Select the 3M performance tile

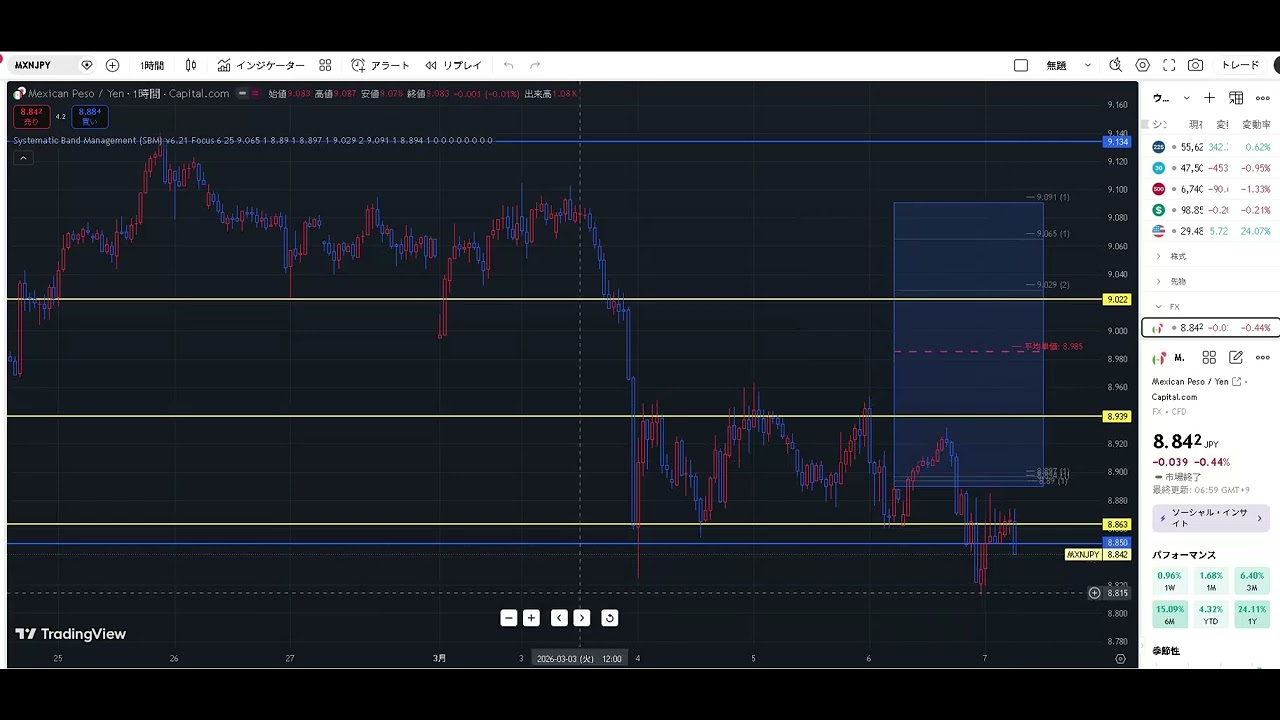pyautogui.click(x=1251, y=581)
